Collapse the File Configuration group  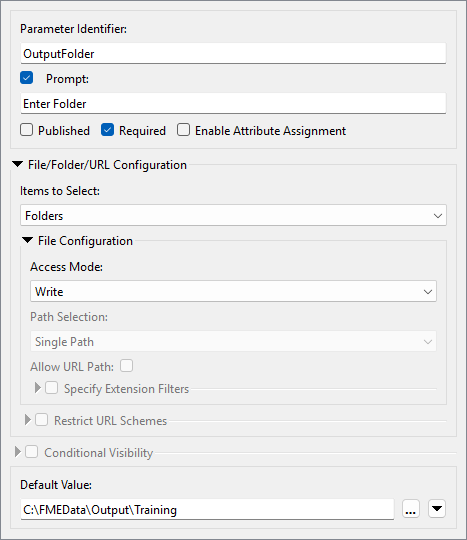pos(28,240)
